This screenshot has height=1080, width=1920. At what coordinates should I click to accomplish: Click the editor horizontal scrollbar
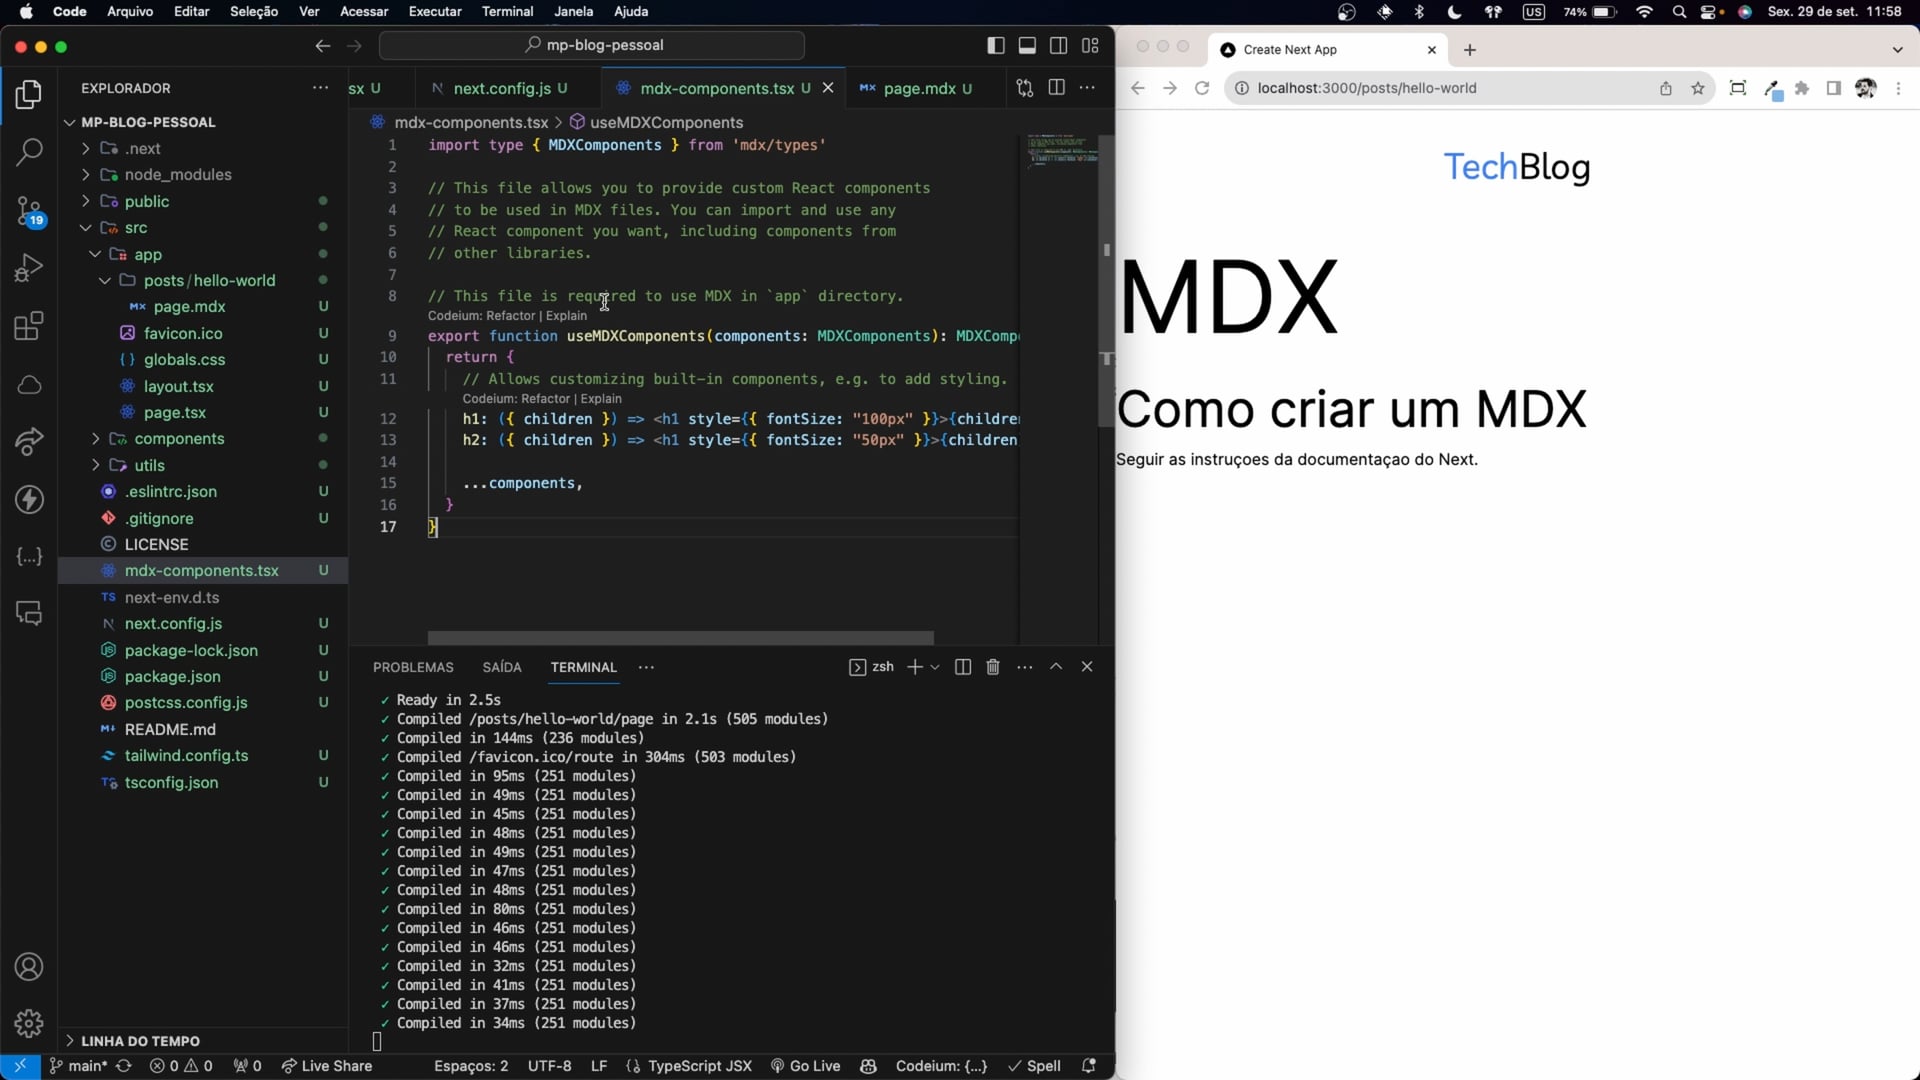click(x=680, y=638)
